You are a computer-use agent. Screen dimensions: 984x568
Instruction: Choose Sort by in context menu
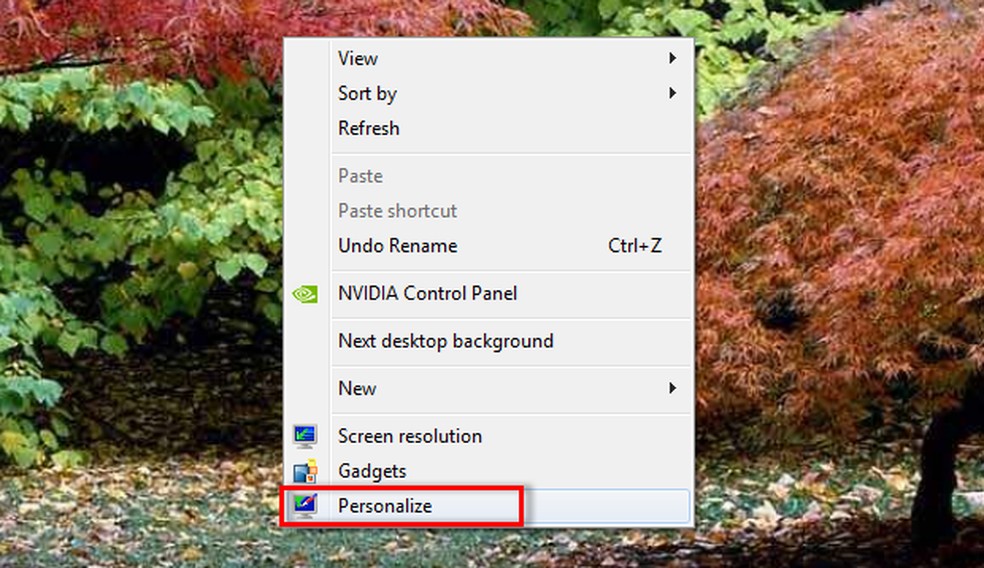(x=367, y=94)
